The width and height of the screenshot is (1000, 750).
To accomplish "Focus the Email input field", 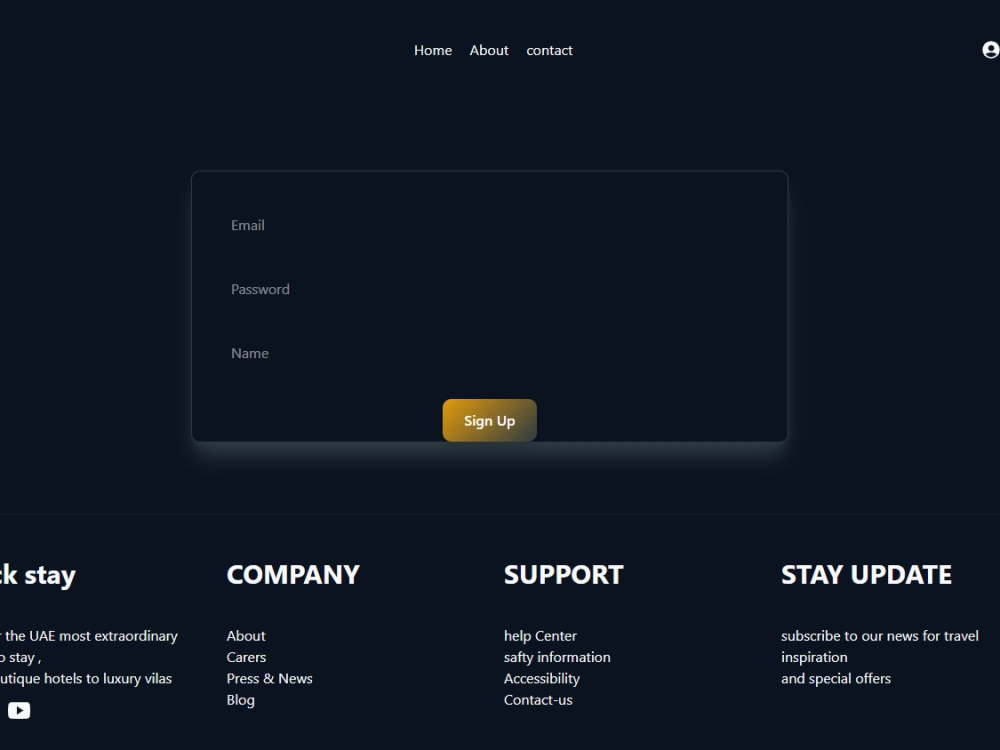I will click(489, 225).
